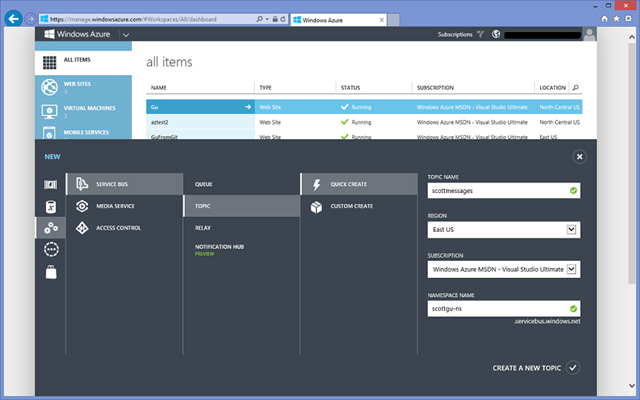Sort by the Name column header
Image resolution: width=640 pixels, height=400 pixels.
click(x=159, y=88)
